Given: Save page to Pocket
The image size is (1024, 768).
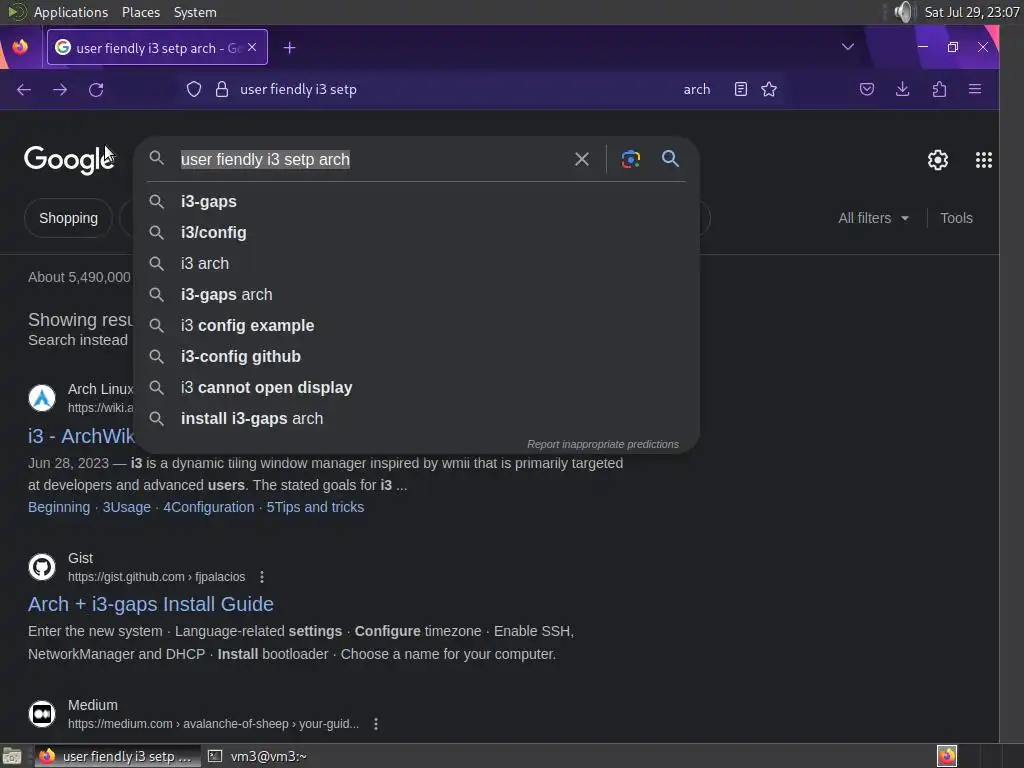Looking at the screenshot, I should (867, 89).
